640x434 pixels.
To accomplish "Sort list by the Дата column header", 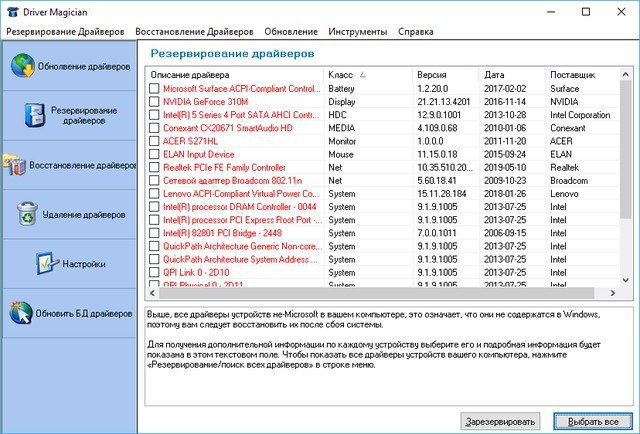I will pyautogui.click(x=513, y=75).
